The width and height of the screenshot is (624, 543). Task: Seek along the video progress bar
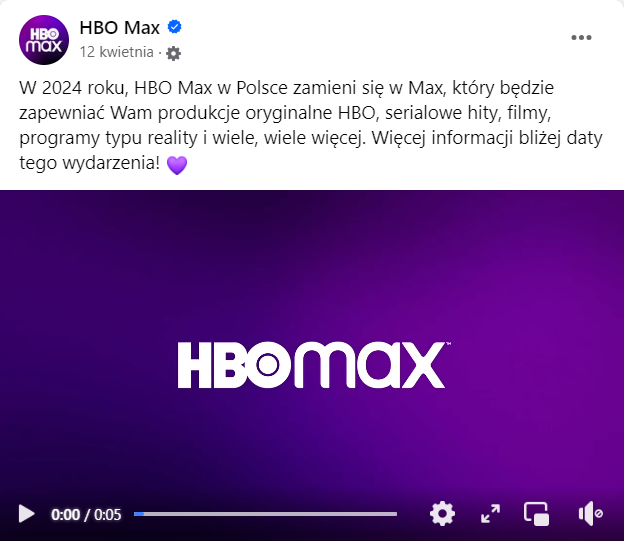[265, 514]
